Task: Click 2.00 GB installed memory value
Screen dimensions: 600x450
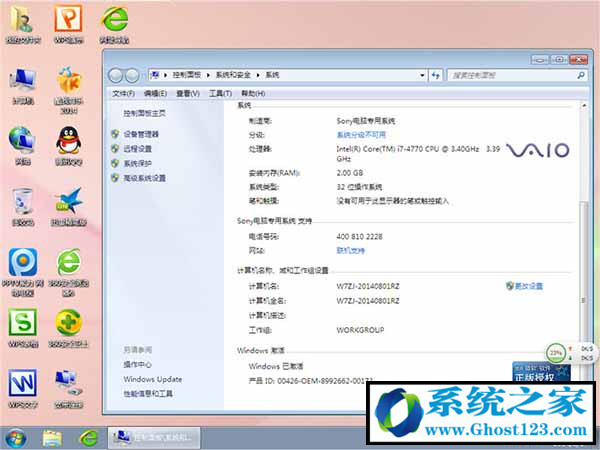Action: tap(349, 173)
